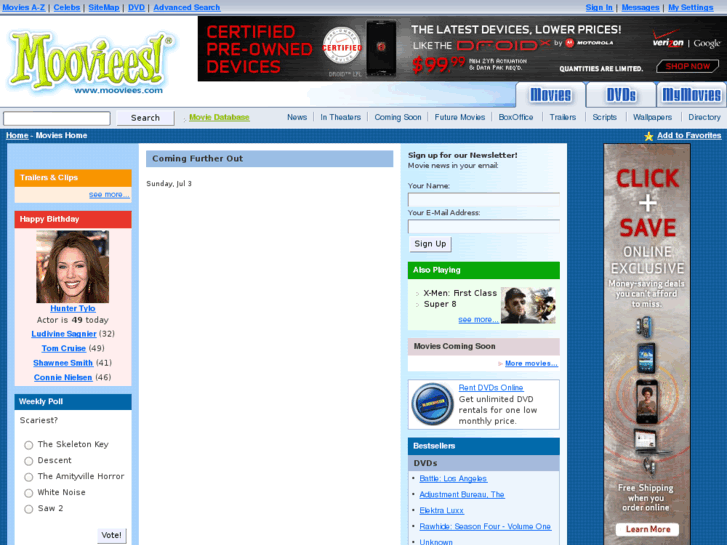
Task: Switch to the Movies tab
Action: pos(550,95)
